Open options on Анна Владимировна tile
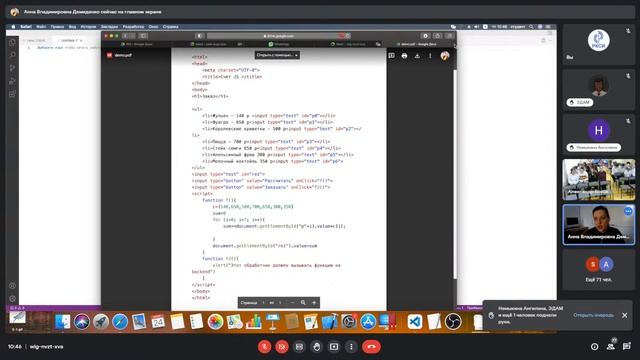Image resolution: width=640 pixels, height=360 pixels. pos(628,211)
